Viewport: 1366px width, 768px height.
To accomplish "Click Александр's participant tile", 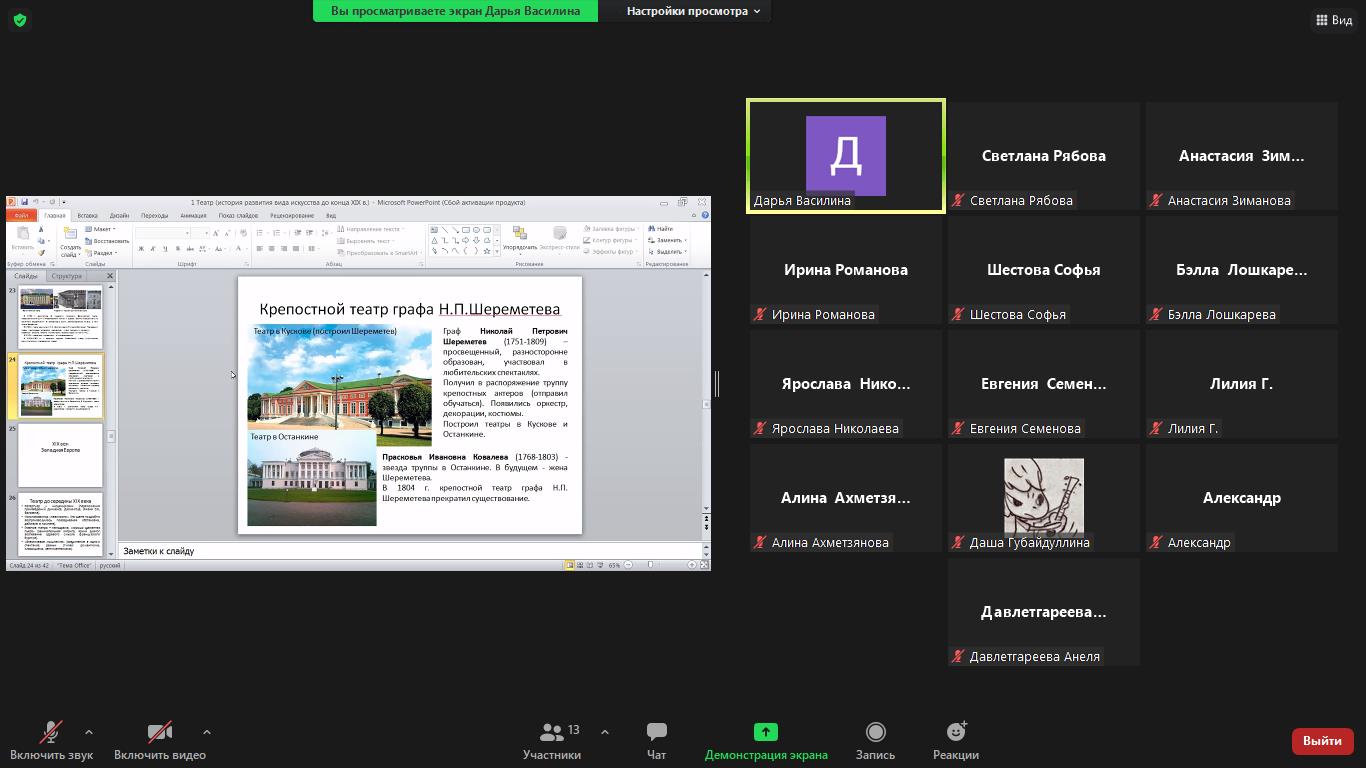I will [1241, 497].
